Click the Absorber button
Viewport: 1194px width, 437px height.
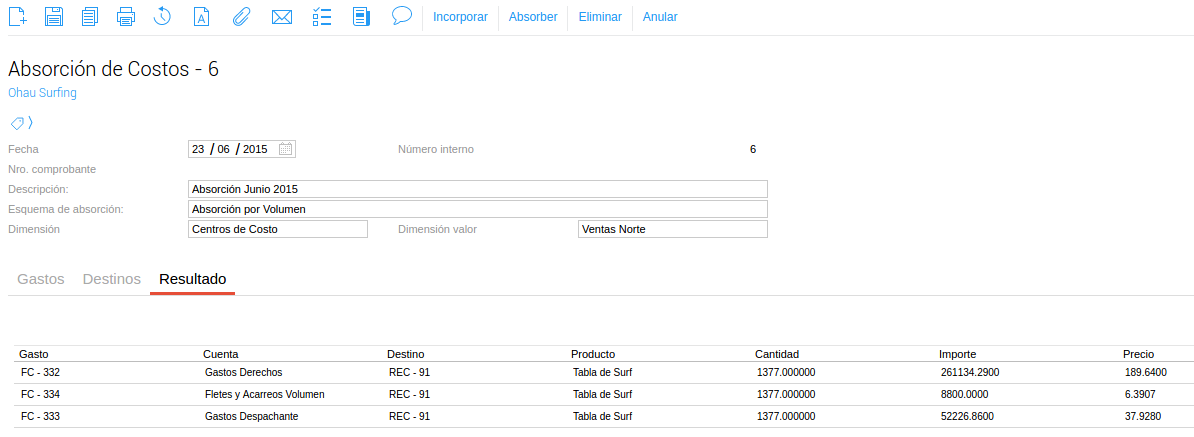point(533,17)
